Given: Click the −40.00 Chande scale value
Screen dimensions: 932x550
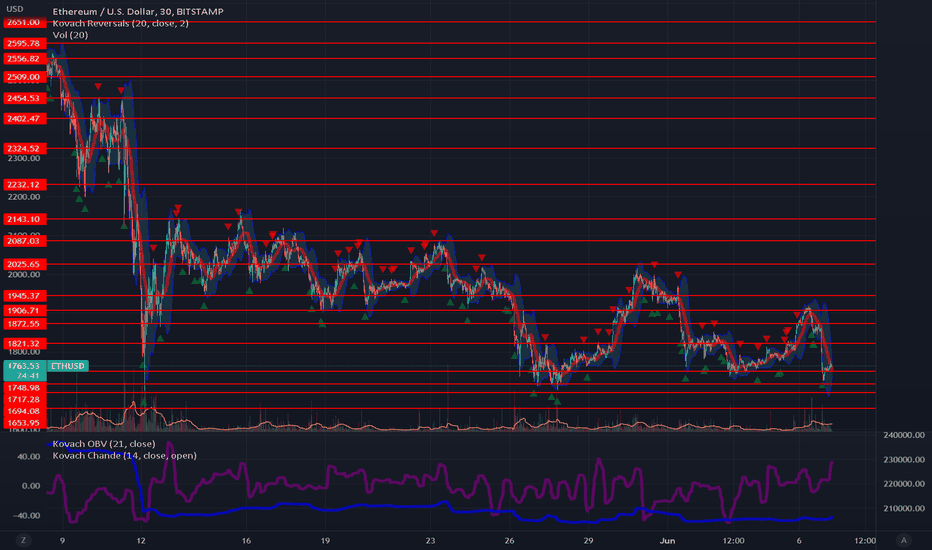Looking at the screenshot, I should point(27,516).
